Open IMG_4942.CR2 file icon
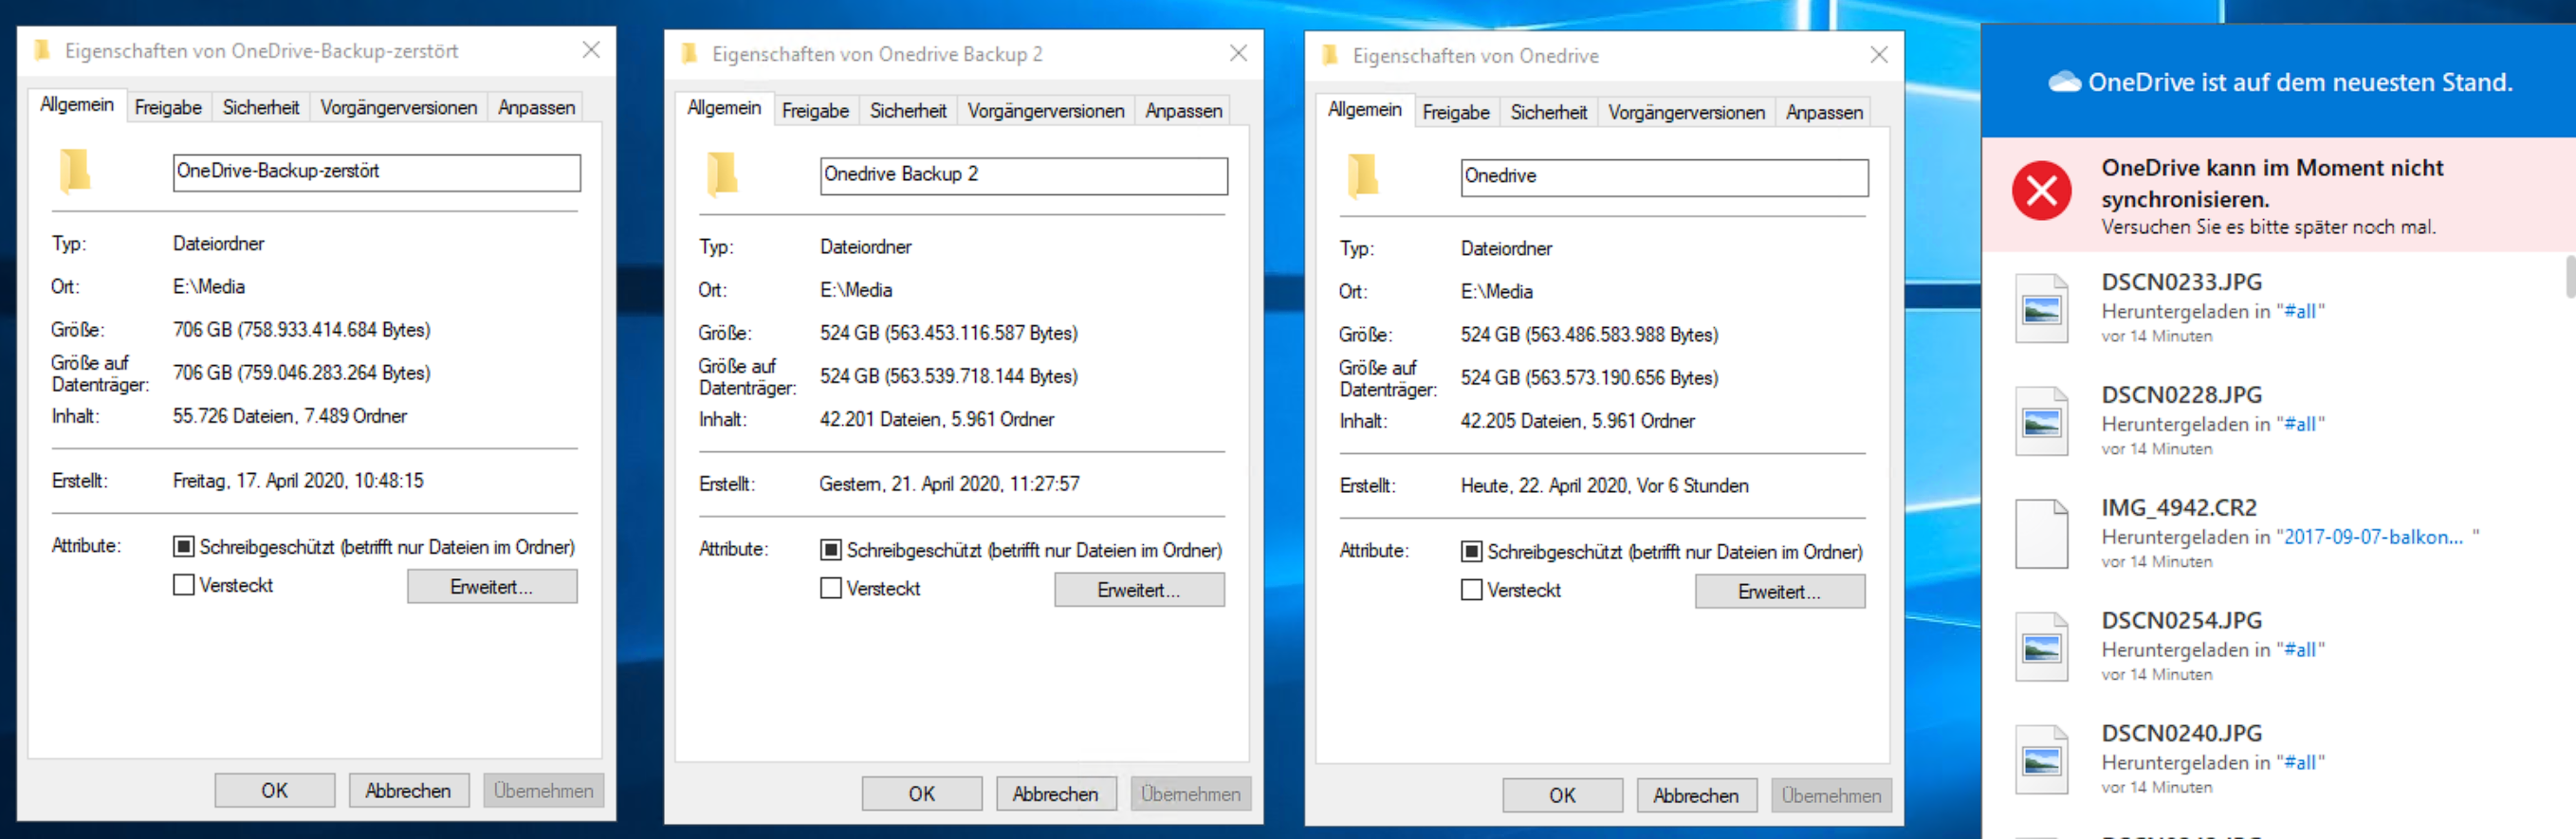This screenshot has width=2576, height=839. (2041, 534)
